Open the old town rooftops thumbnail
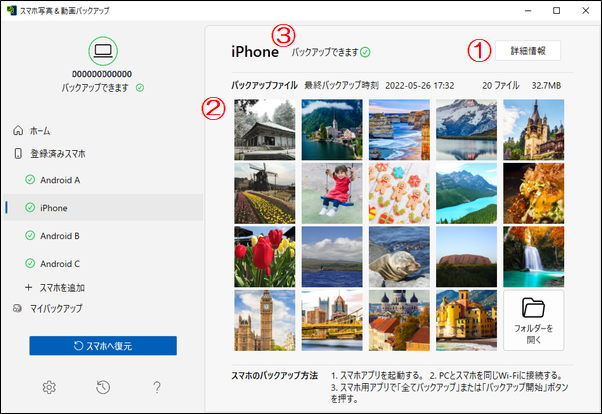Viewport: 602px width, 414px height. [x=399, y=320]
